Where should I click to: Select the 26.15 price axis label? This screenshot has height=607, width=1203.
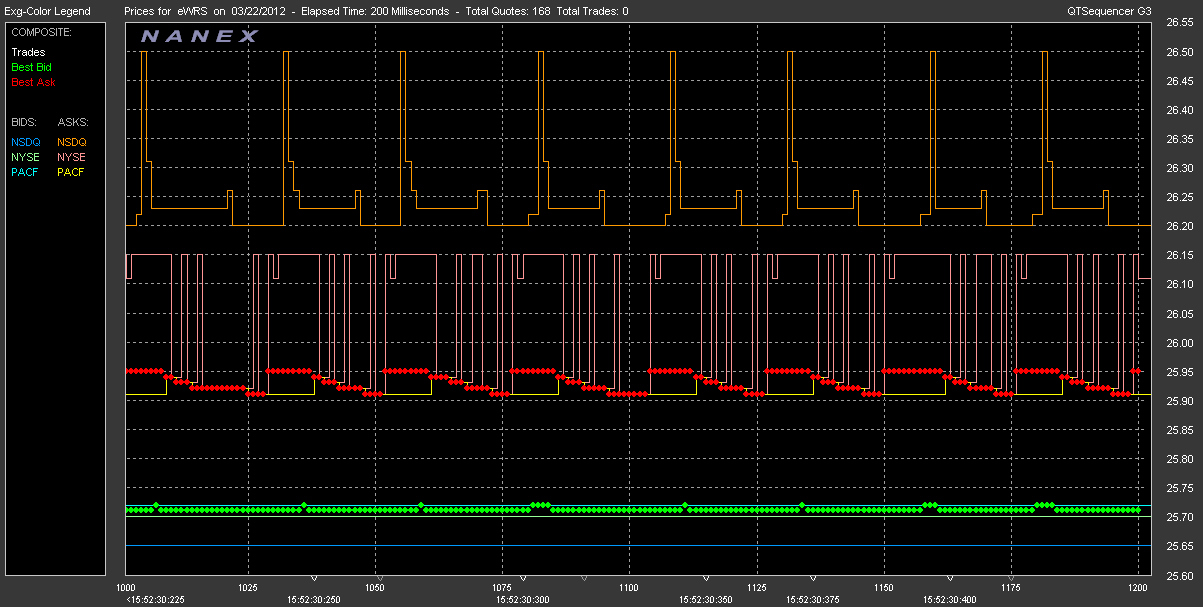[1180, 255]
